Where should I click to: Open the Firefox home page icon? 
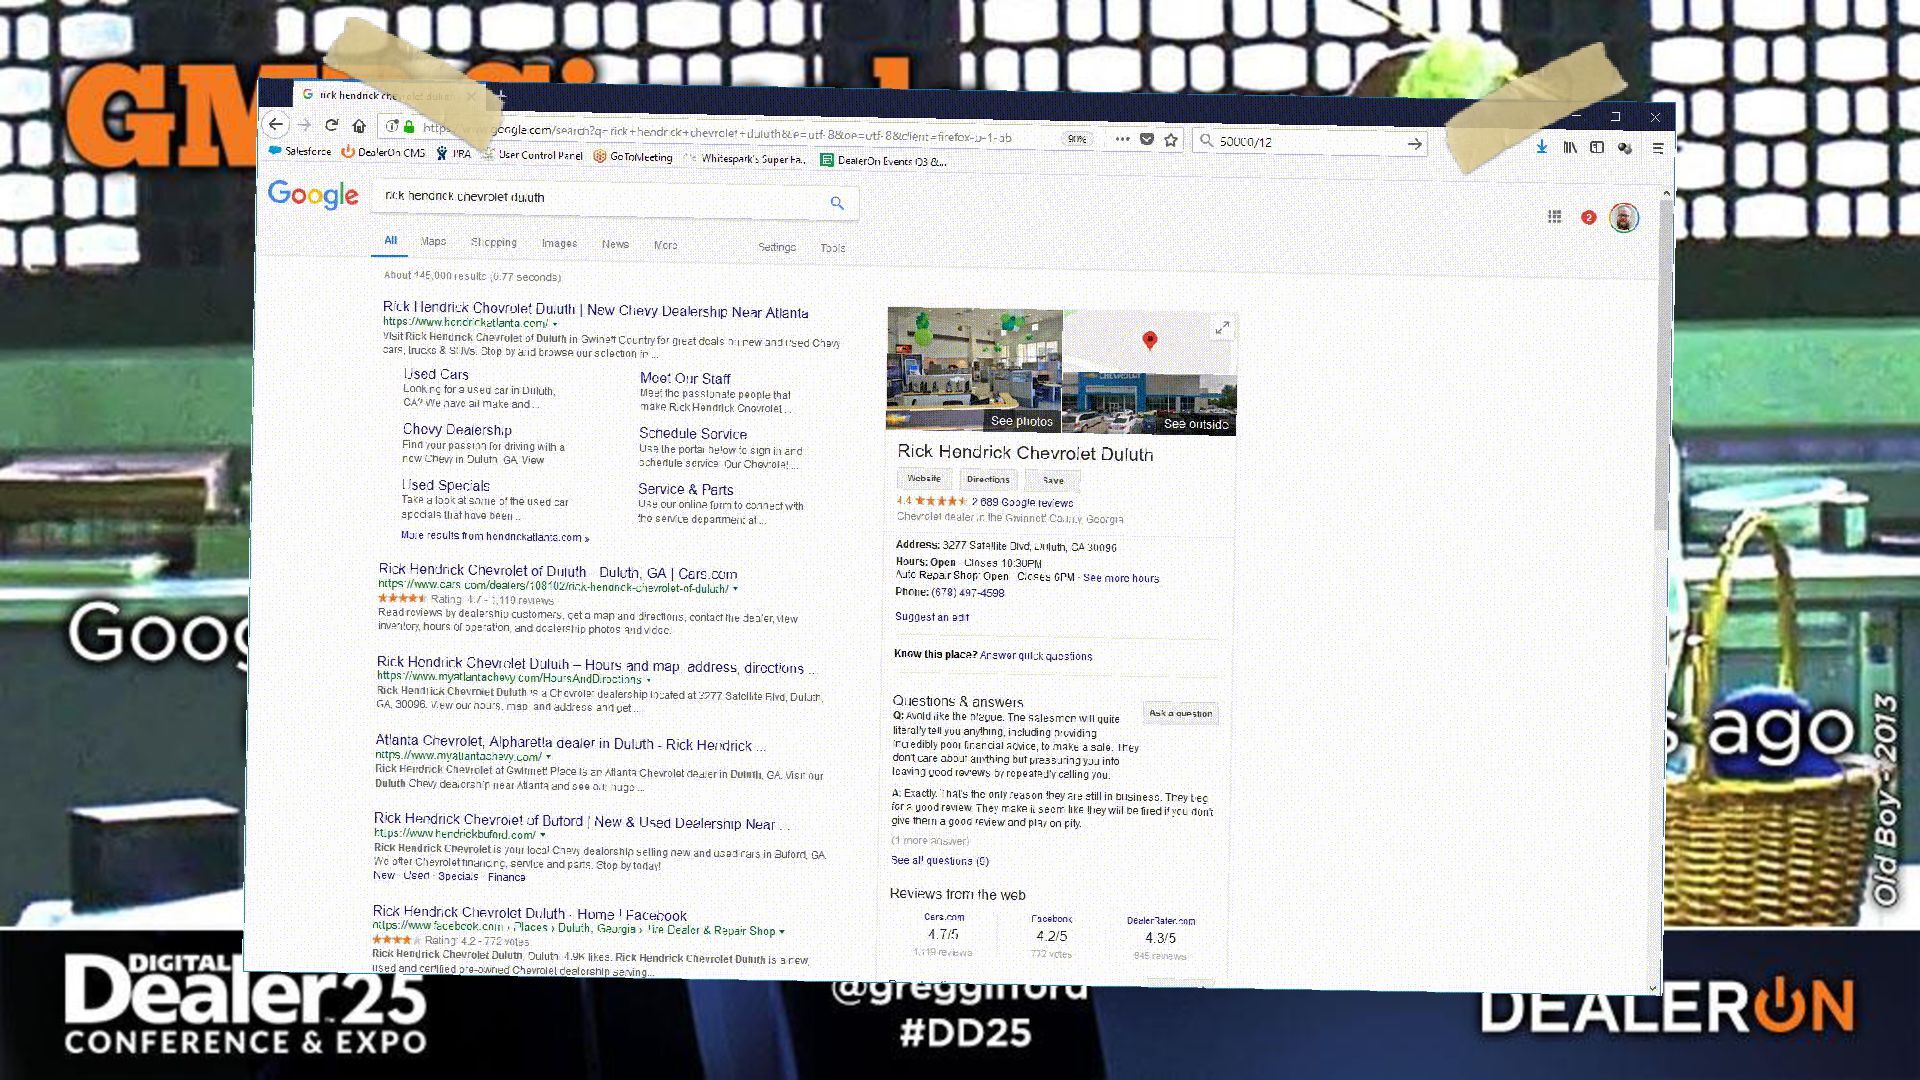[x=359, y=126]
